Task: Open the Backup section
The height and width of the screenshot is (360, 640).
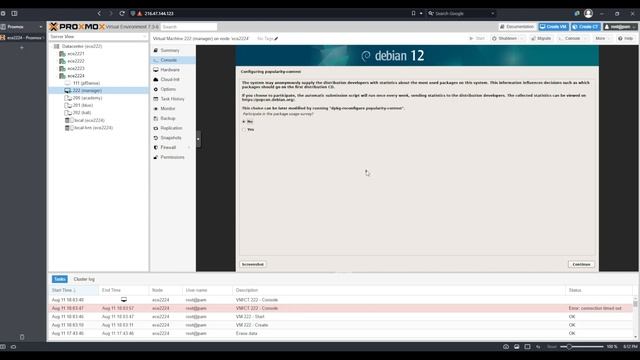Action: click(168, 118)
